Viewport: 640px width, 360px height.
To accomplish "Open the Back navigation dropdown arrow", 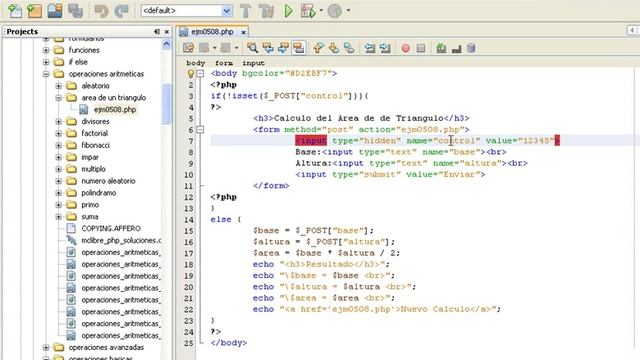I will click(214, 48).
